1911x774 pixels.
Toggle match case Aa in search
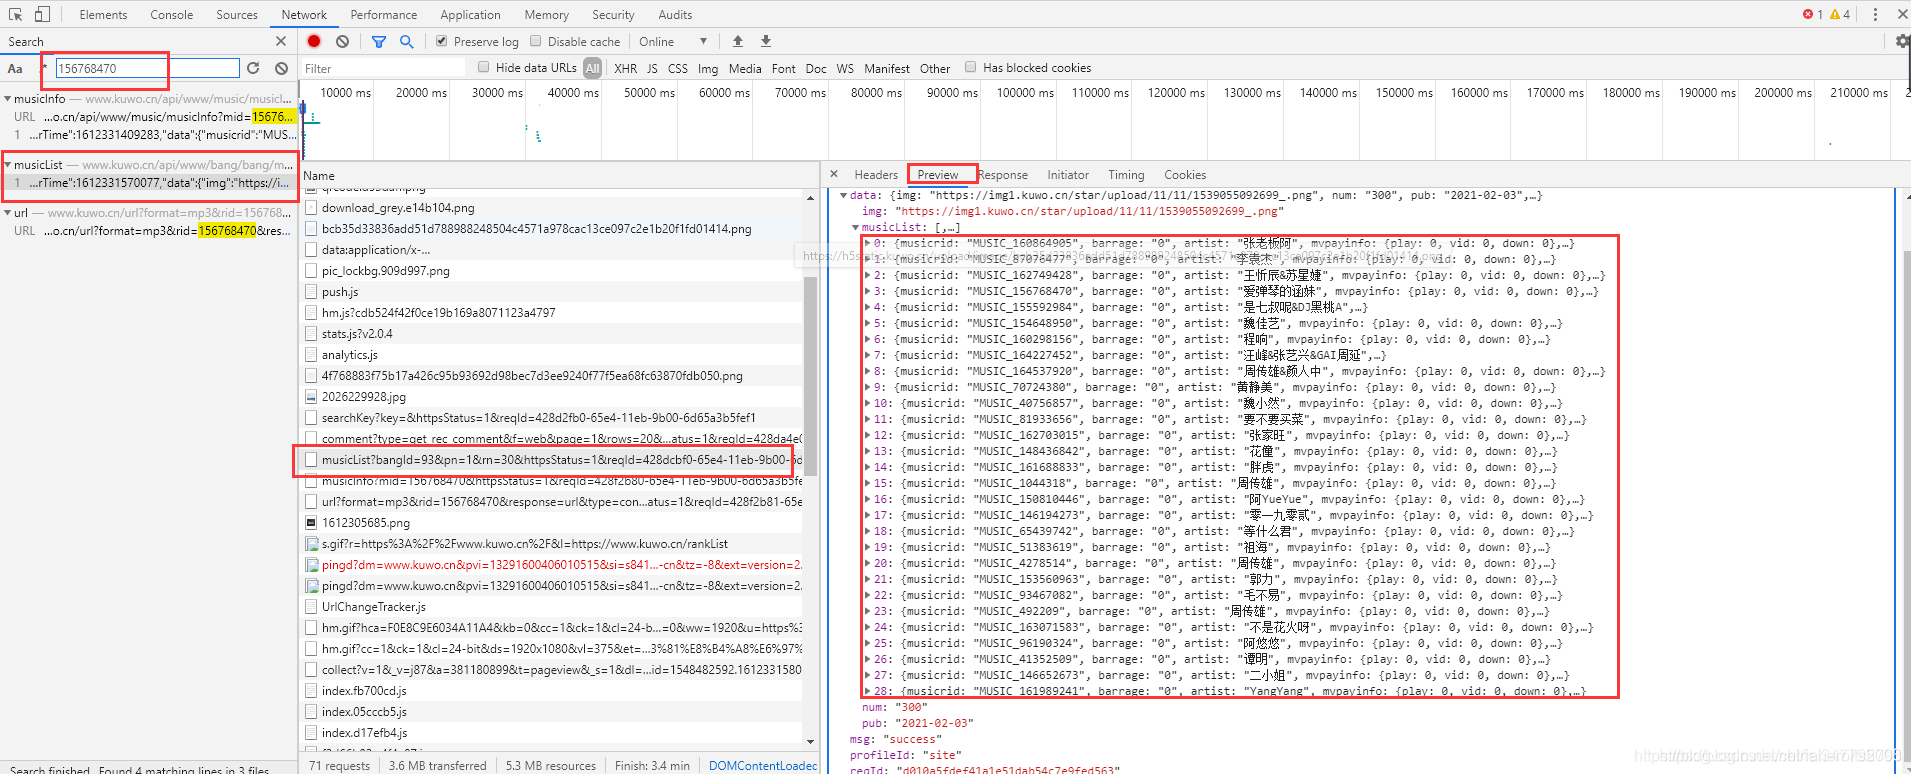click(x=15, y=69)
